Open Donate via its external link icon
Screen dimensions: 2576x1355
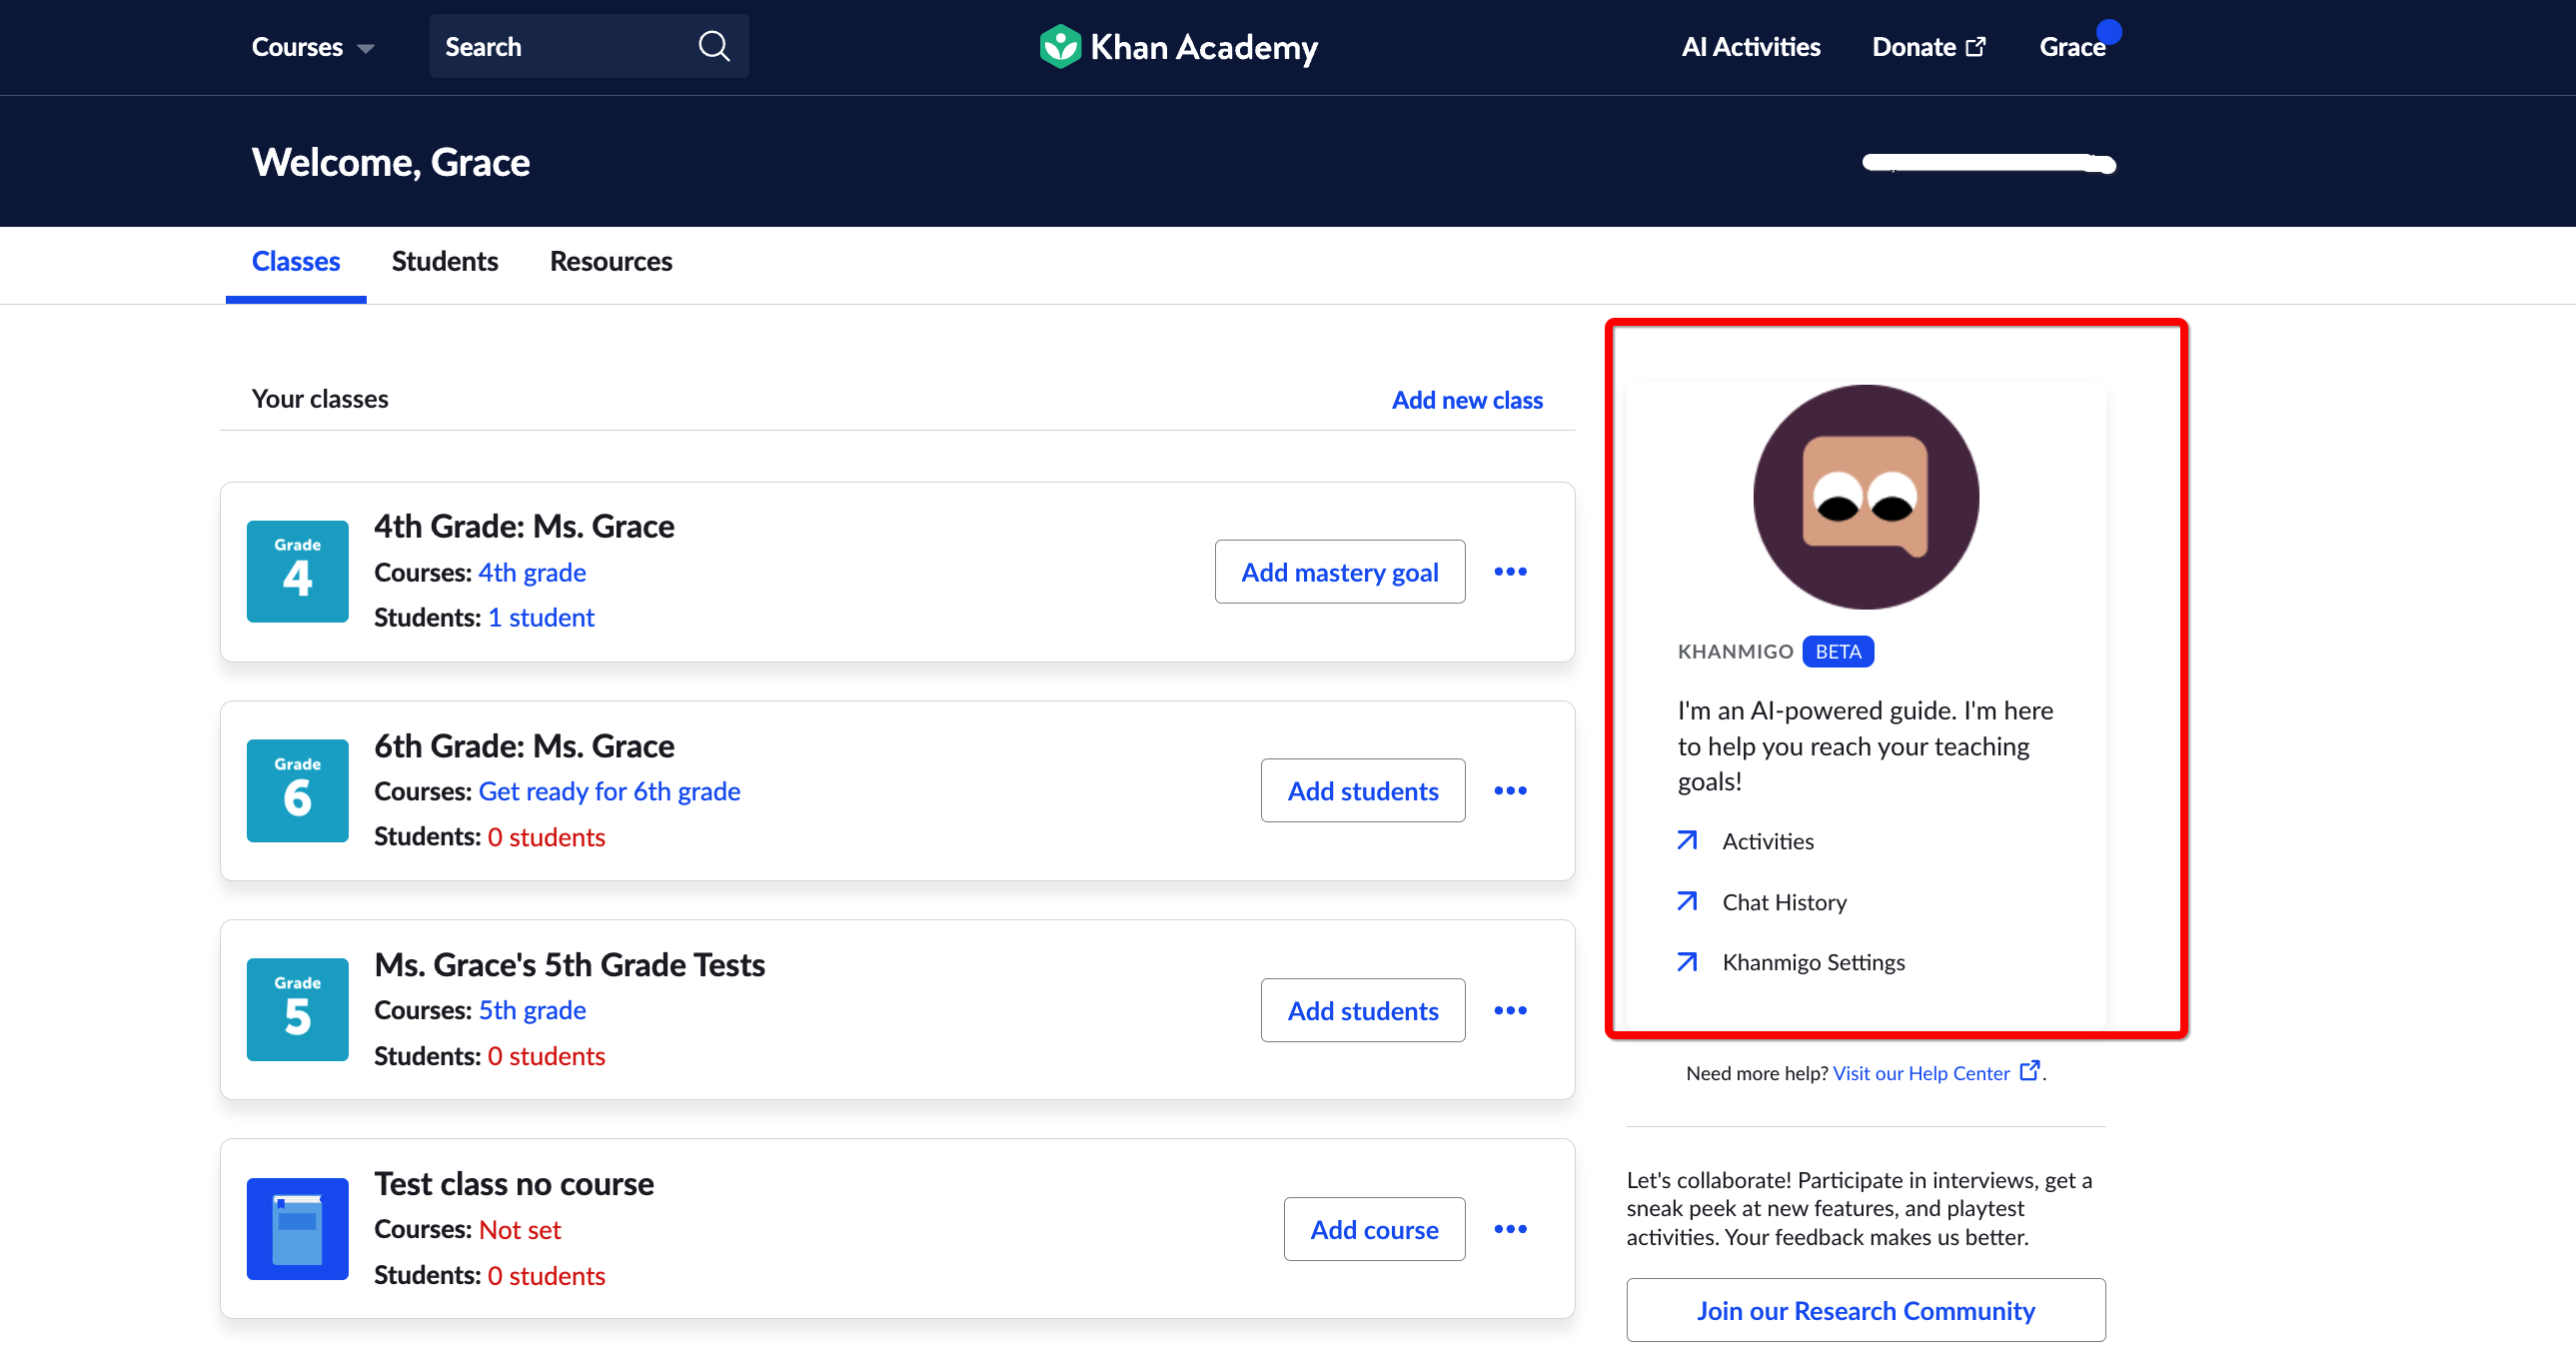(1975, 46)
